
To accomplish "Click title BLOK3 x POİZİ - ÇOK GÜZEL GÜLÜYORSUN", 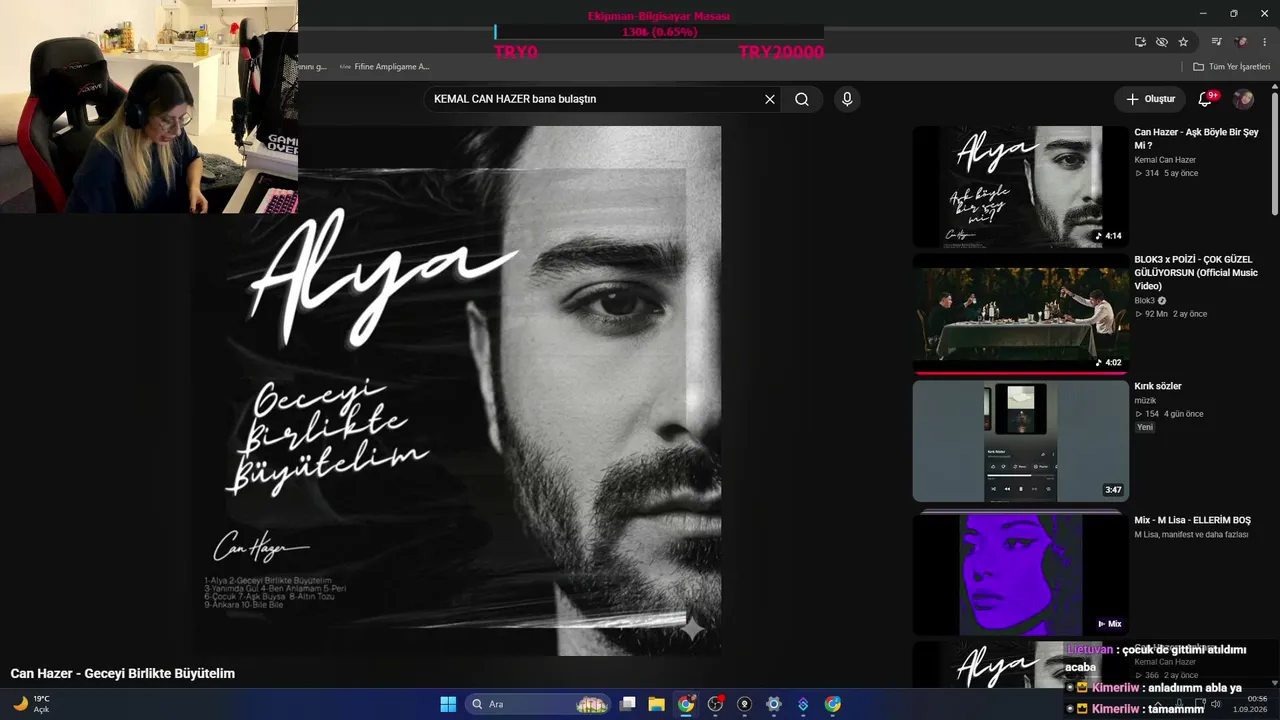I will 1196,272.
